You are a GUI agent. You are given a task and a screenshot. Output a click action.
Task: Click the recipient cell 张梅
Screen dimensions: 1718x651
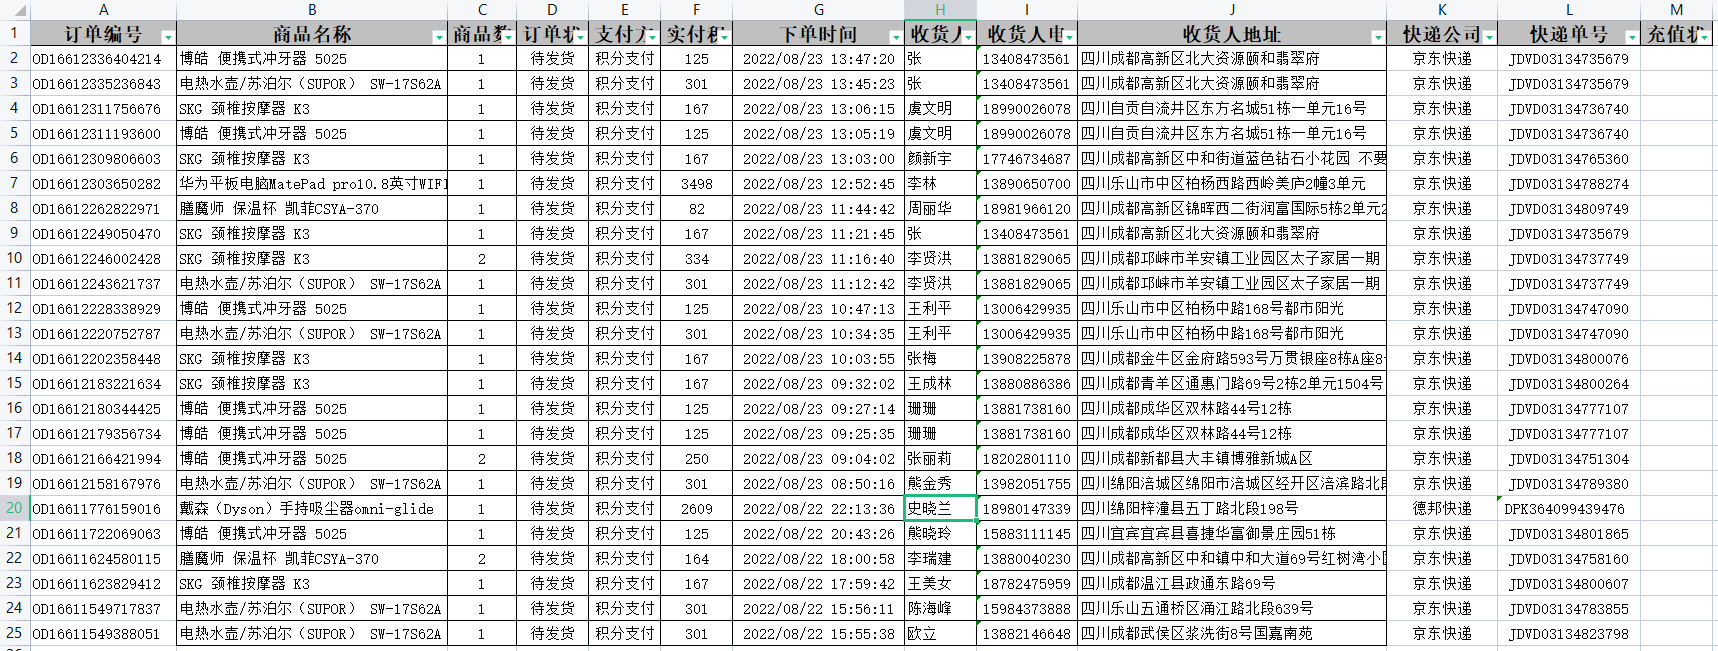click(940, 359)
